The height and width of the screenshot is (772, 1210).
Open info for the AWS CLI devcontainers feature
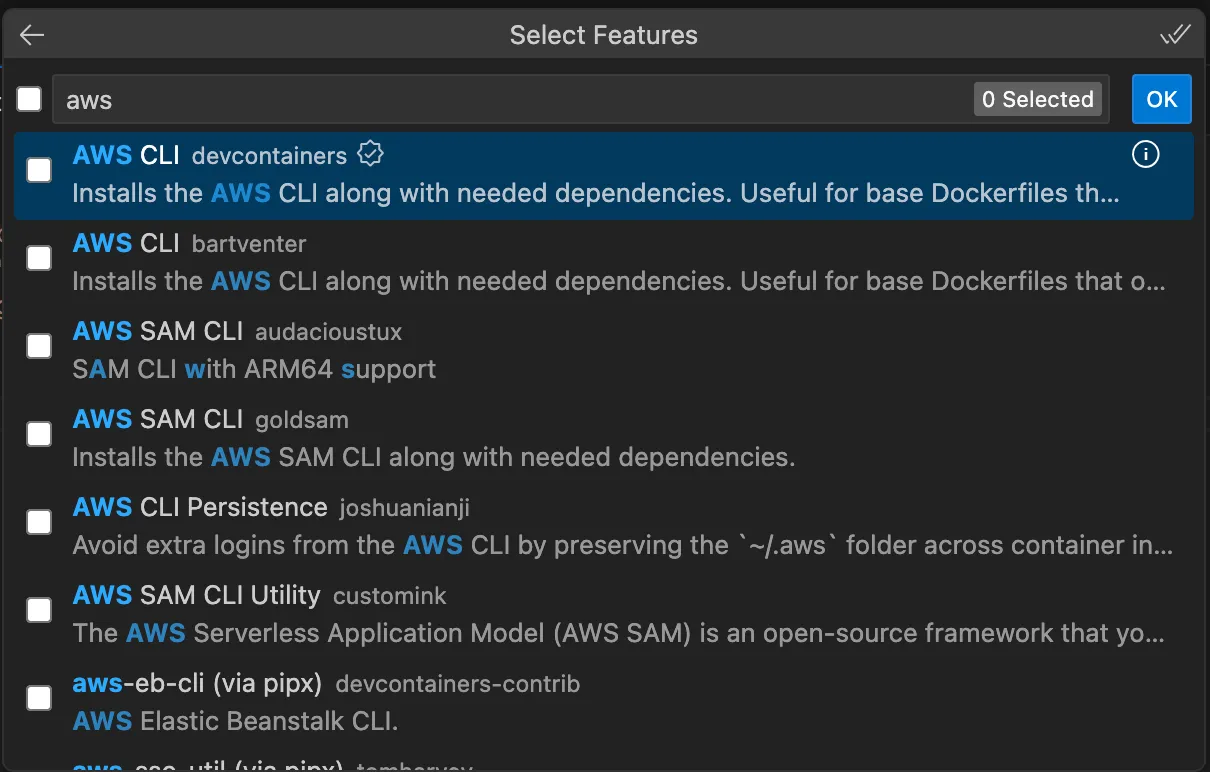tap(1146, 154)
